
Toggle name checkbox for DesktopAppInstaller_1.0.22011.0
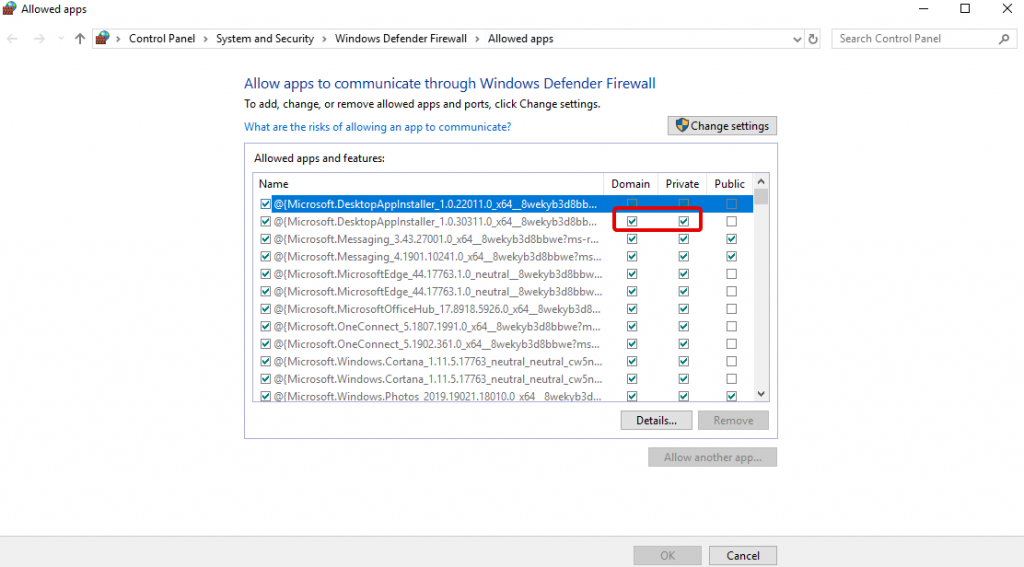click(x=265, y=204)
